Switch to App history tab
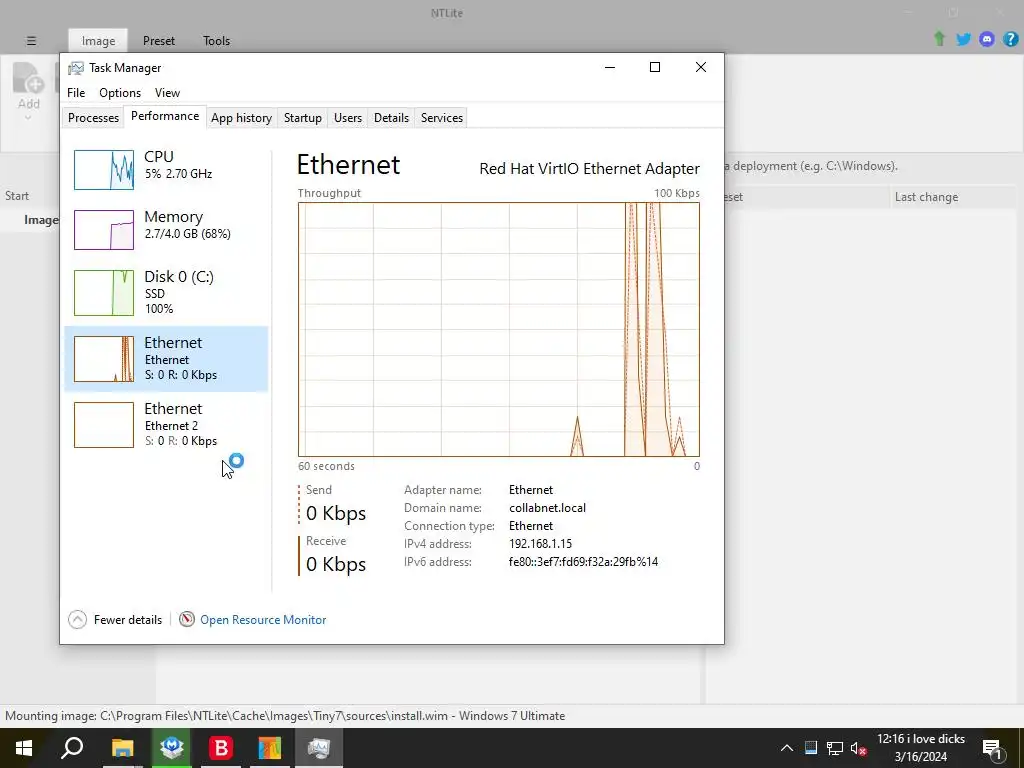Screen dimensions: 1024x768 241,118
